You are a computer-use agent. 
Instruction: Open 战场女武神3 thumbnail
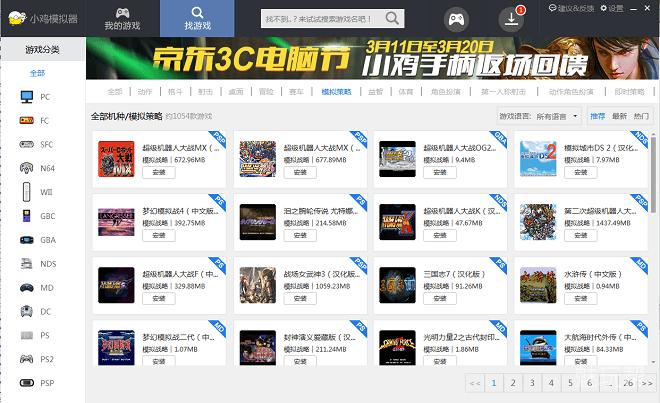(258, 285)
